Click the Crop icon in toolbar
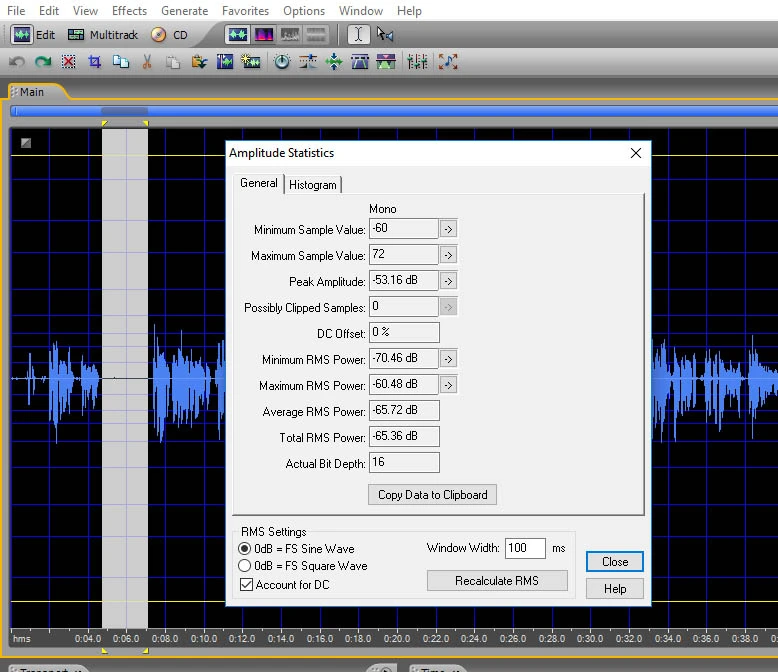This screenshot has width=778, height=672. 95,62
